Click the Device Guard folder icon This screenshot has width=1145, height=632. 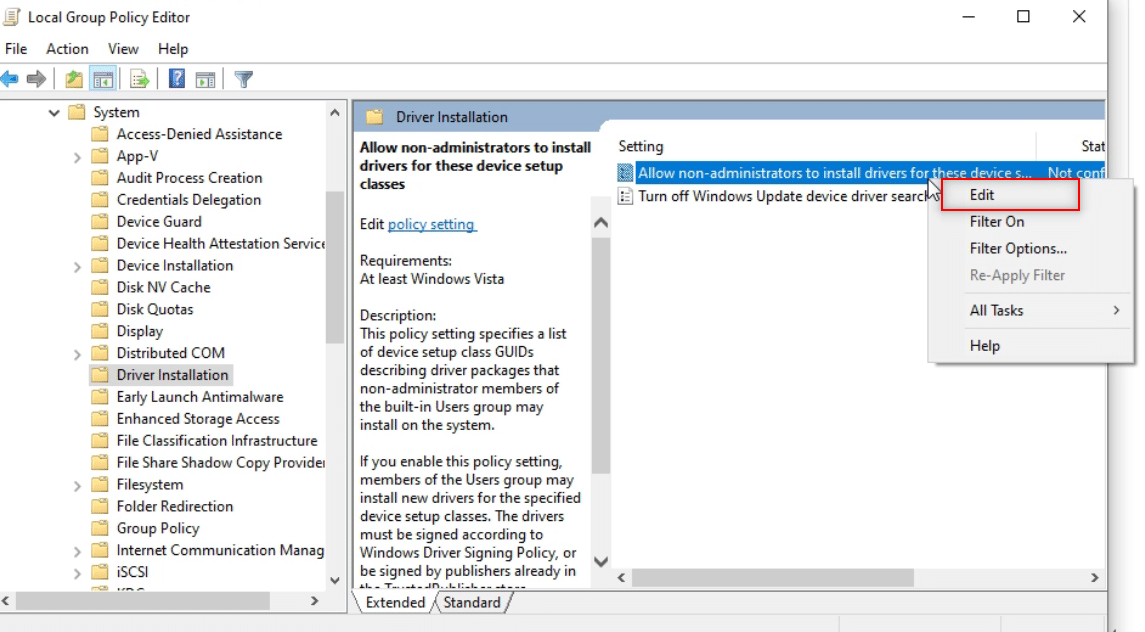99,221
